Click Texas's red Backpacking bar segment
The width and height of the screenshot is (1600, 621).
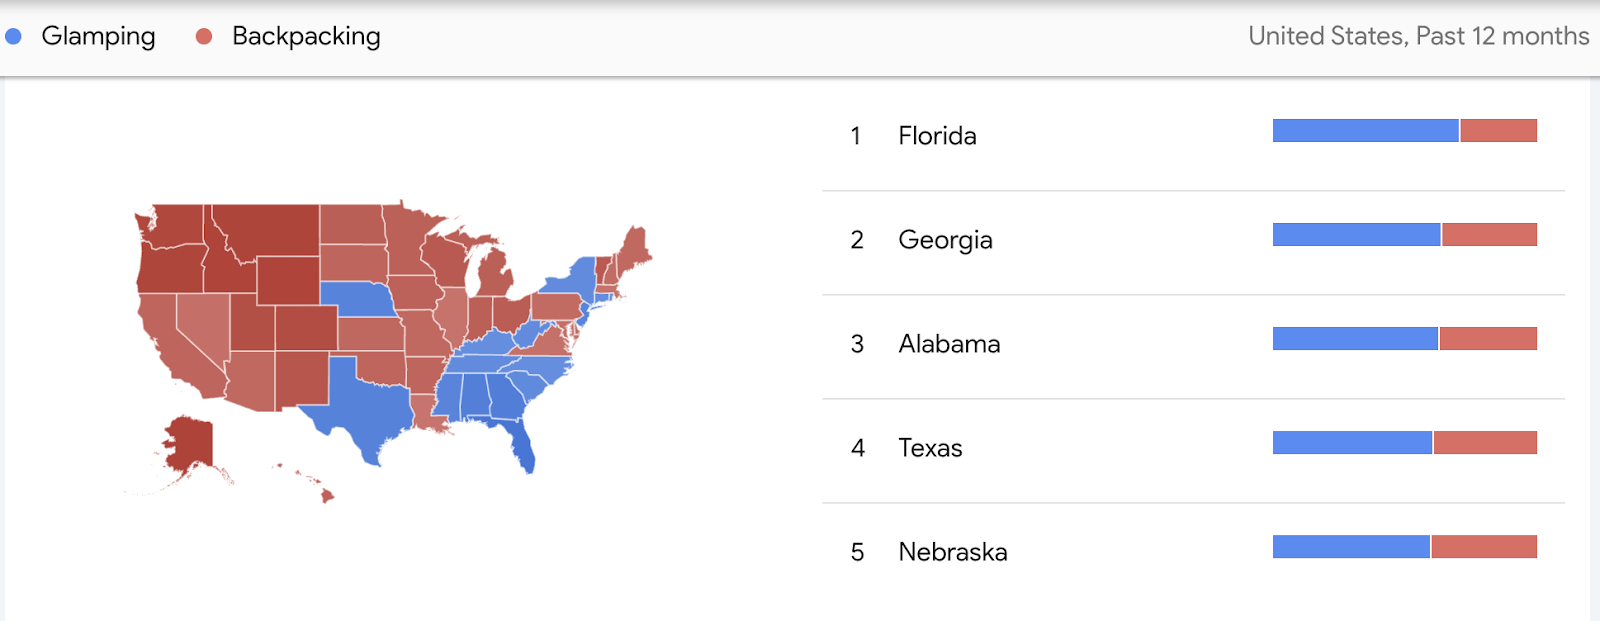coord(1485,442)
